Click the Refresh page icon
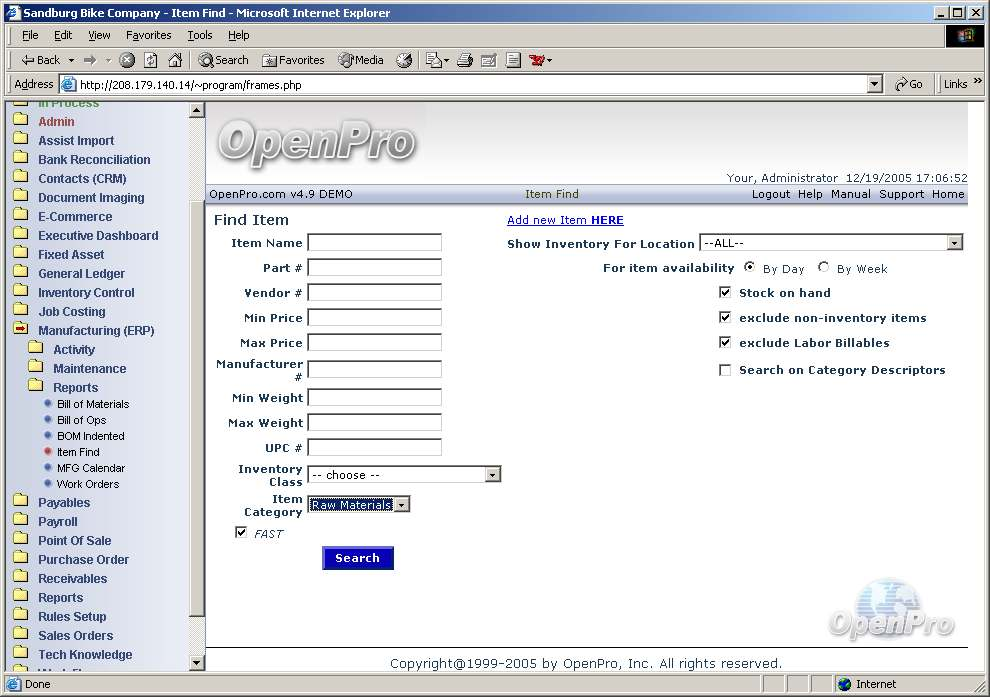Image resolution: width=990 pixels, height=697 pixels. (x=151, y=60)
